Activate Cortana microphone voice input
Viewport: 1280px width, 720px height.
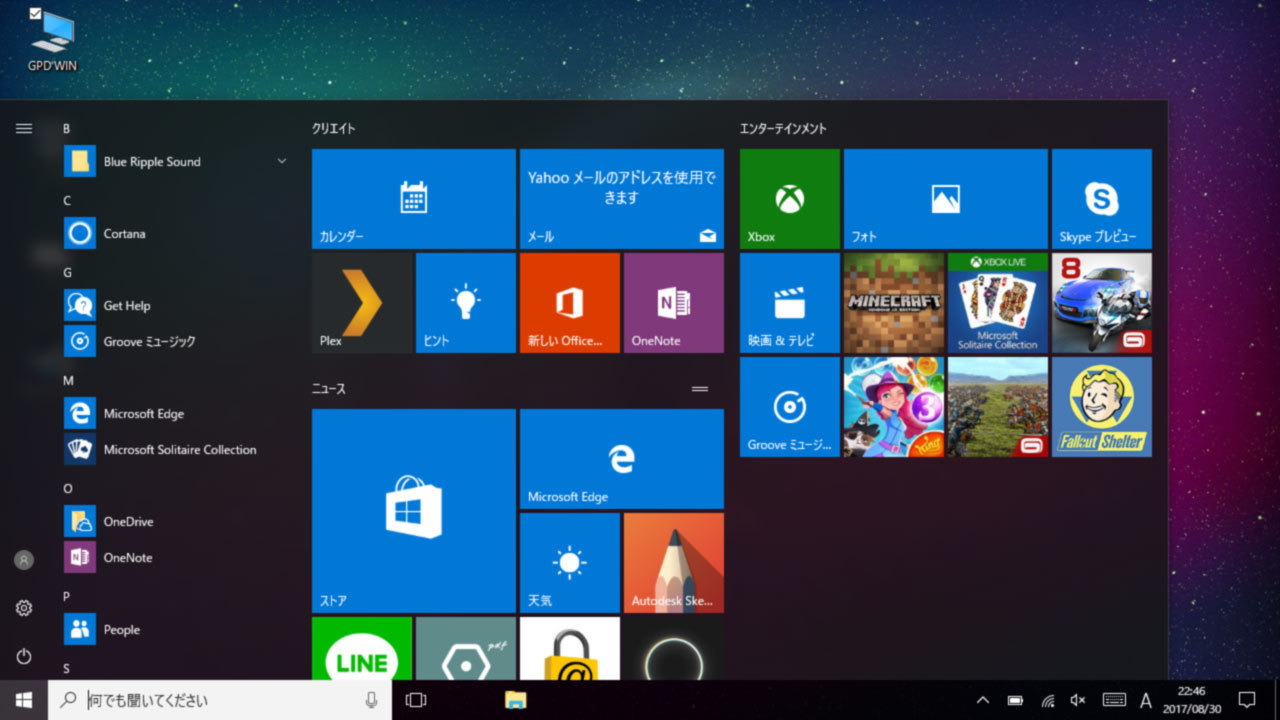(x=372, y=700)
